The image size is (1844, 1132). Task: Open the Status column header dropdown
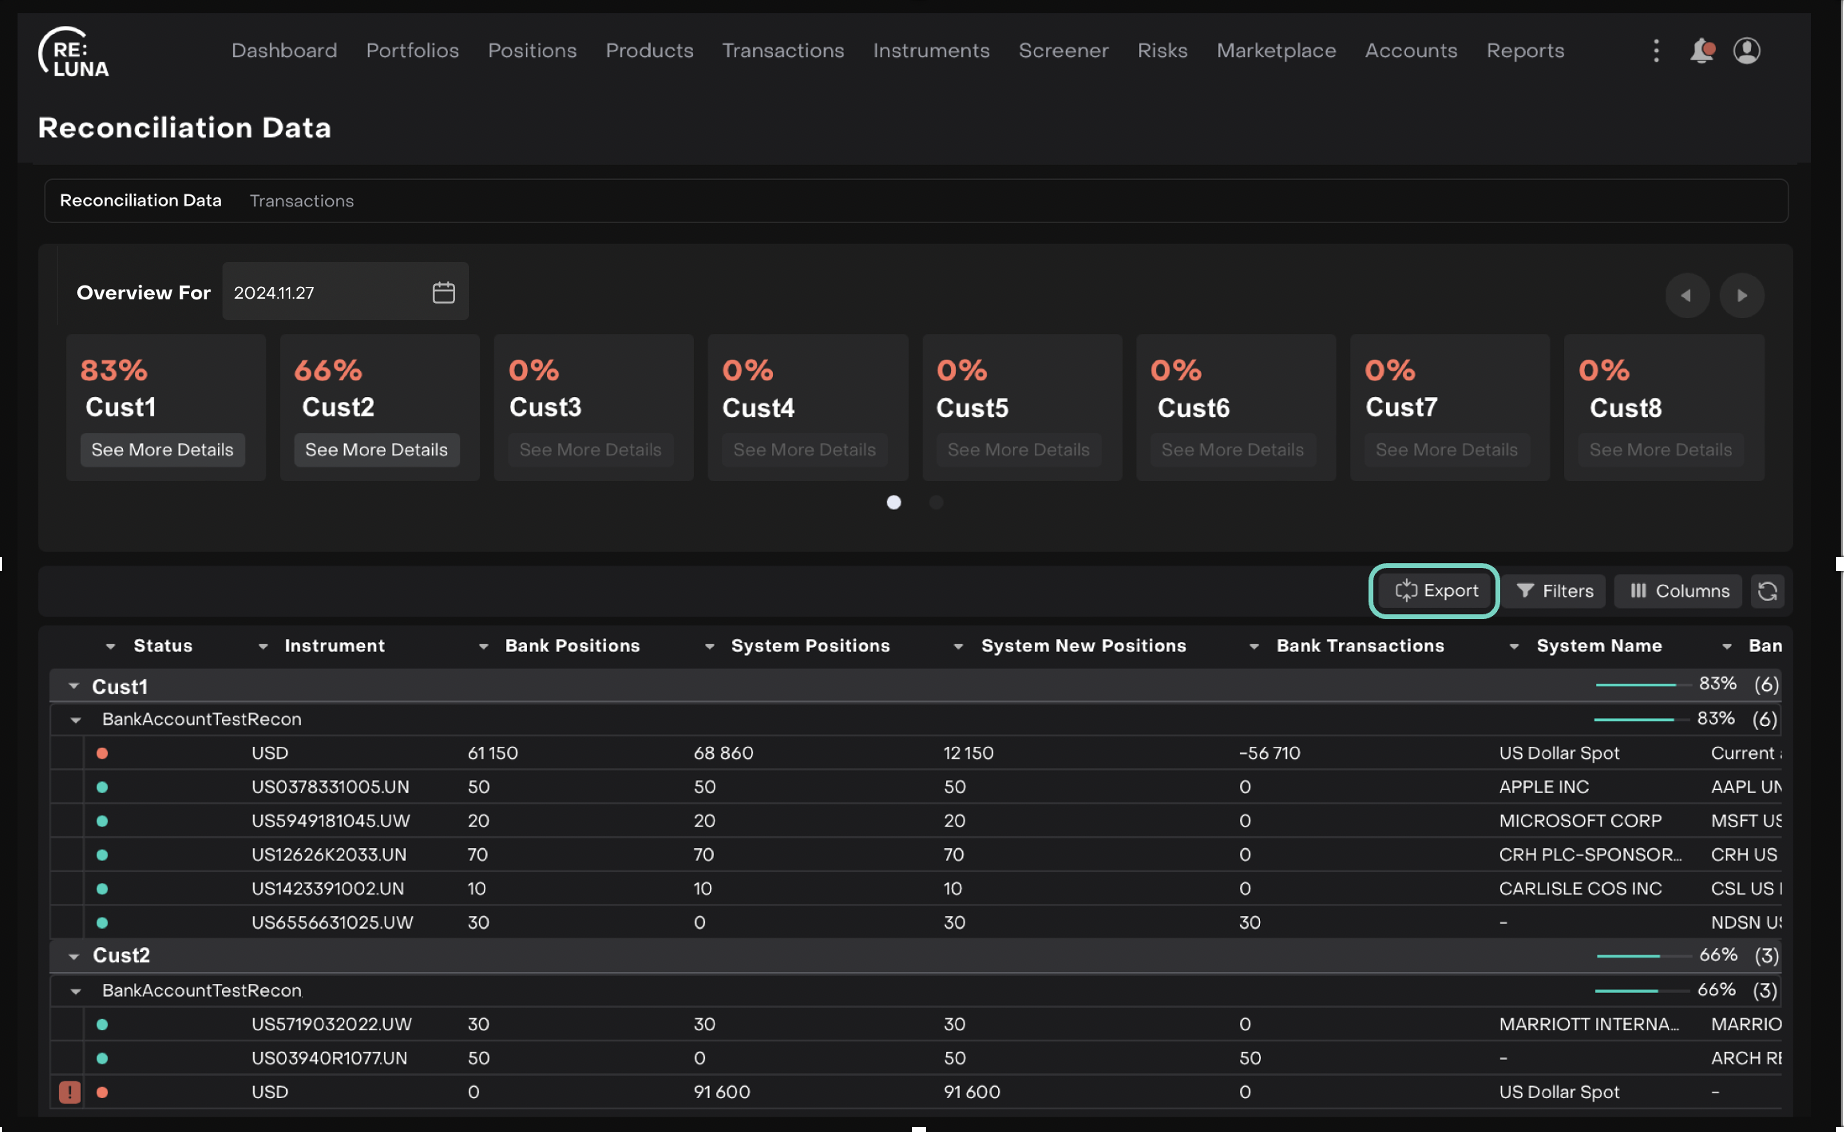[x=111, y=646]
